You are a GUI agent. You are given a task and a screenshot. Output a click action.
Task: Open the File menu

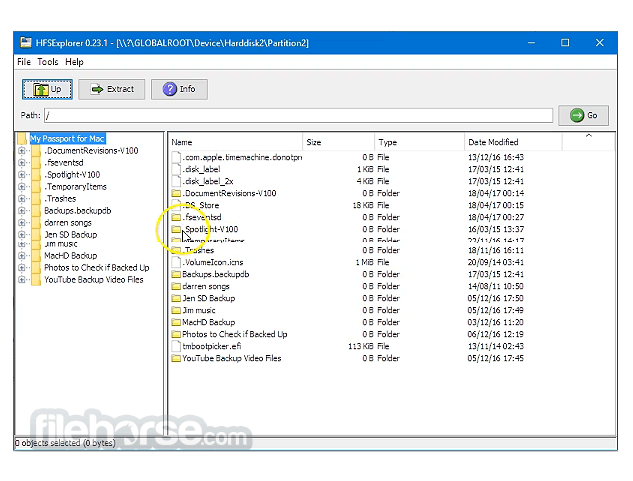(x=24, y=62)
